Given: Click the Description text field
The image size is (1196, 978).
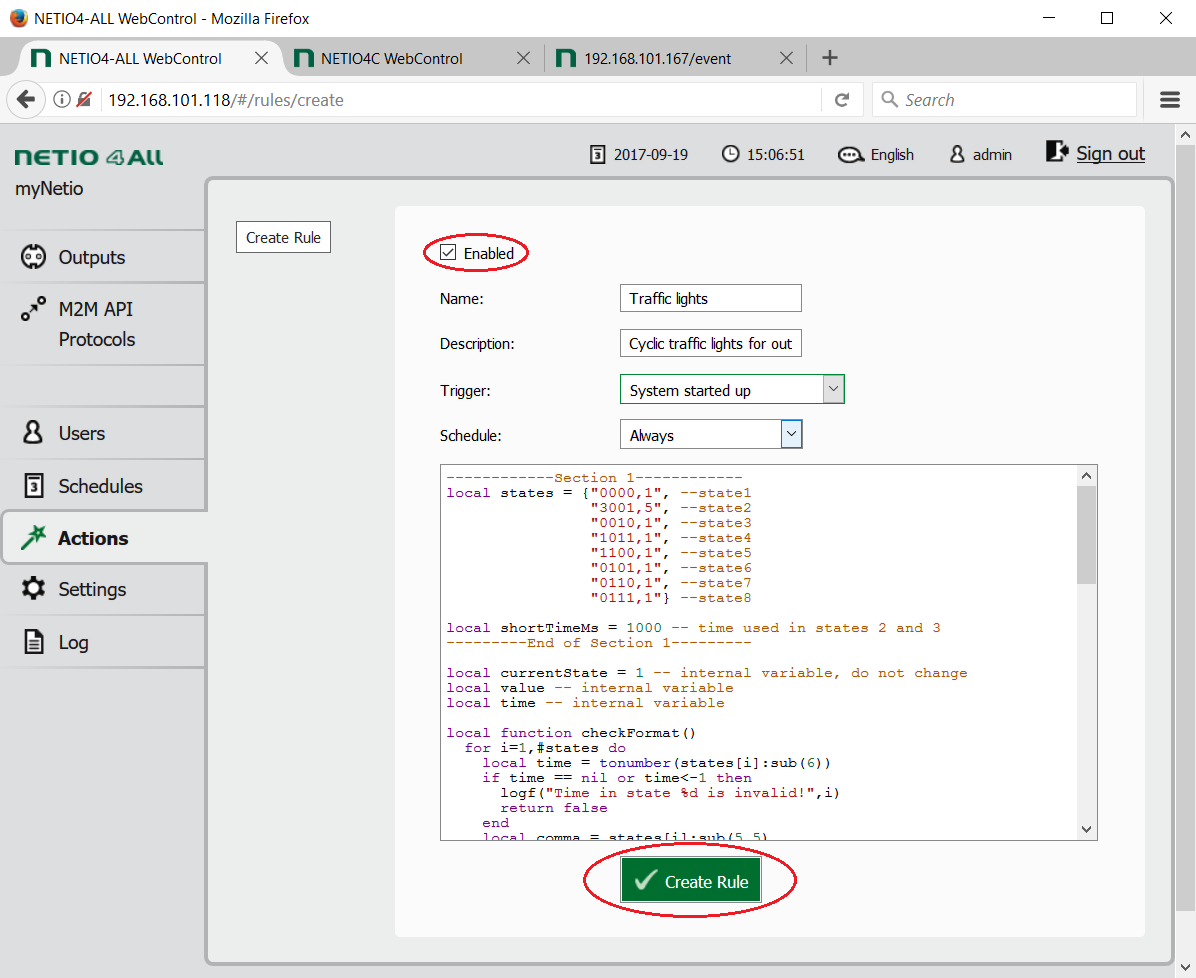Looking at the screenshot, I should [x=710, y=343].
